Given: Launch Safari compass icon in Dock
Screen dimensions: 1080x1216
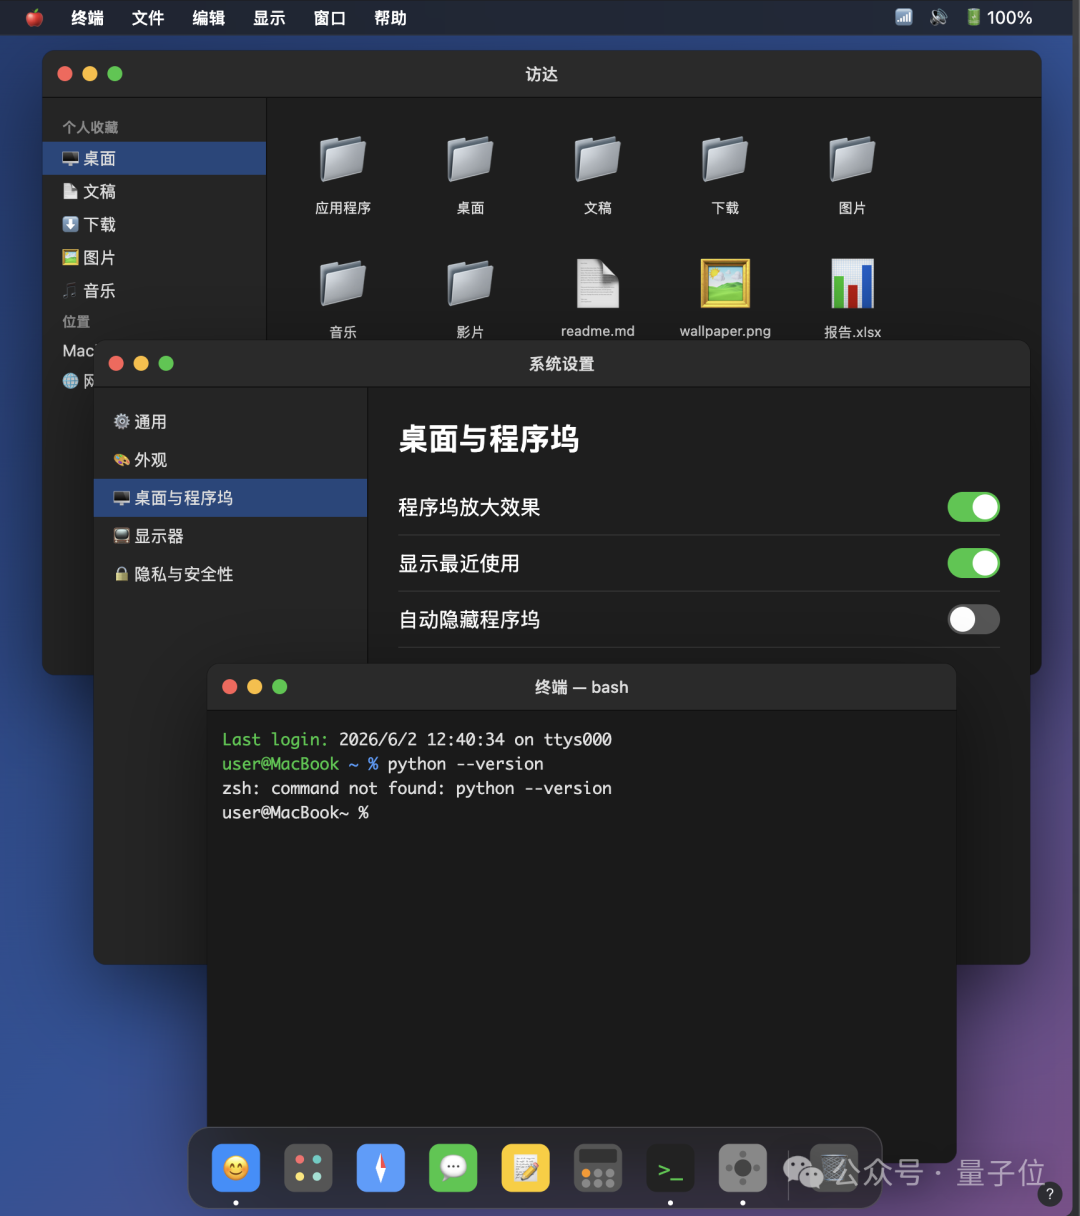Looking at the screenshot, I should (x=381, y=1168).
